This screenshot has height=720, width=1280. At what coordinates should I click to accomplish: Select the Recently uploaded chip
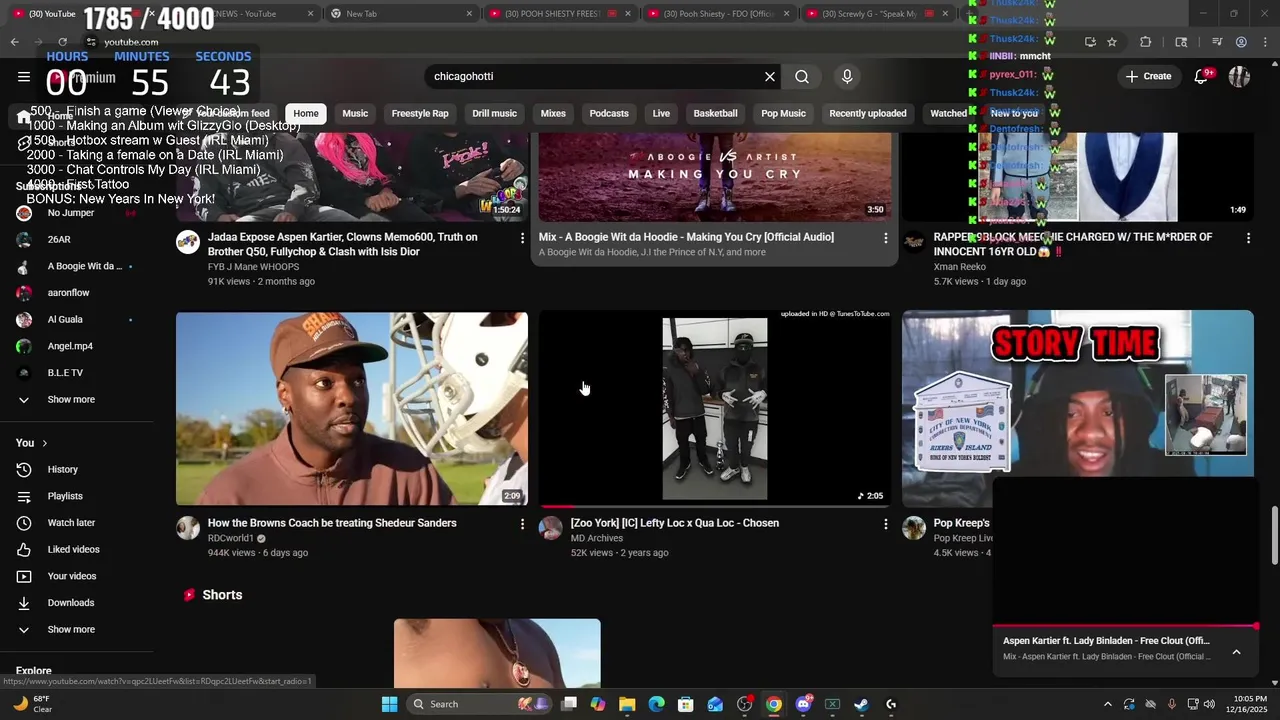pos(868,114)
